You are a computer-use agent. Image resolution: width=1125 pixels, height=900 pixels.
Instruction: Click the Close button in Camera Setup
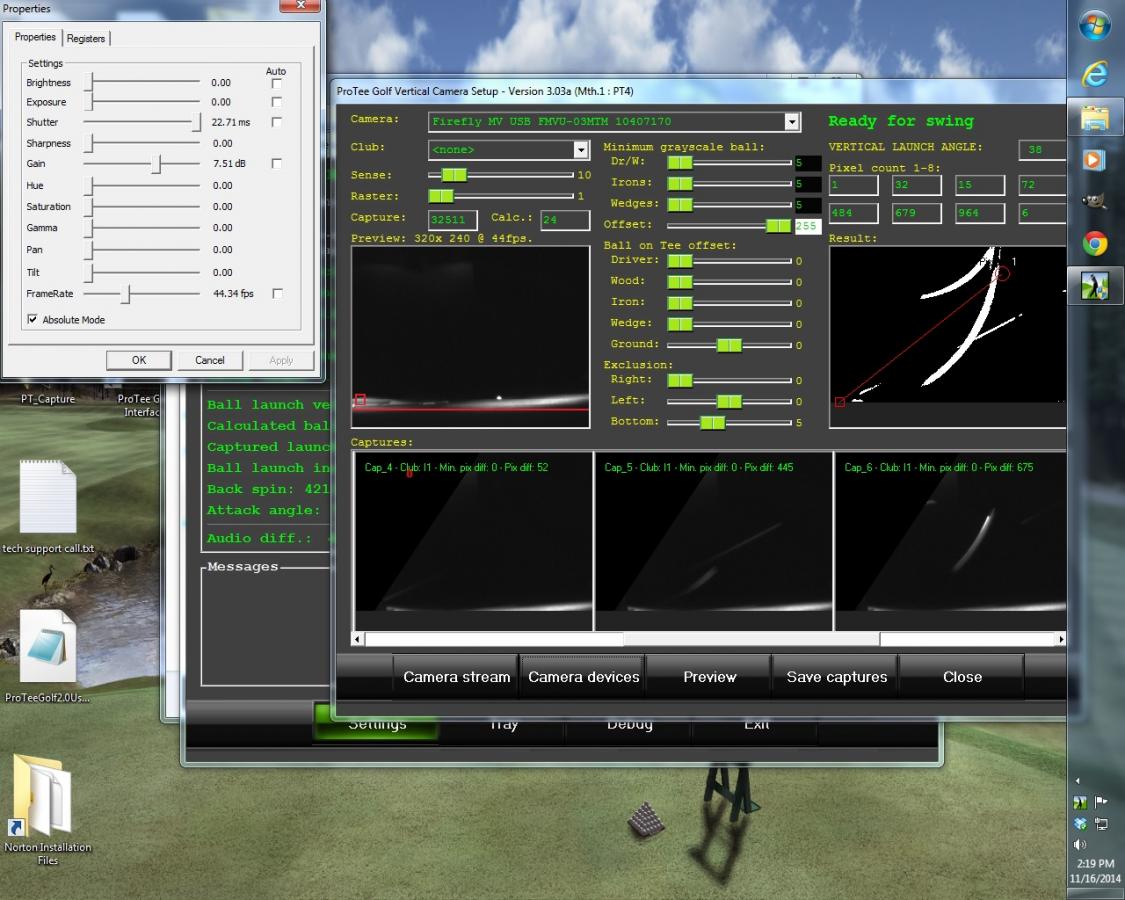pos(962,677)
